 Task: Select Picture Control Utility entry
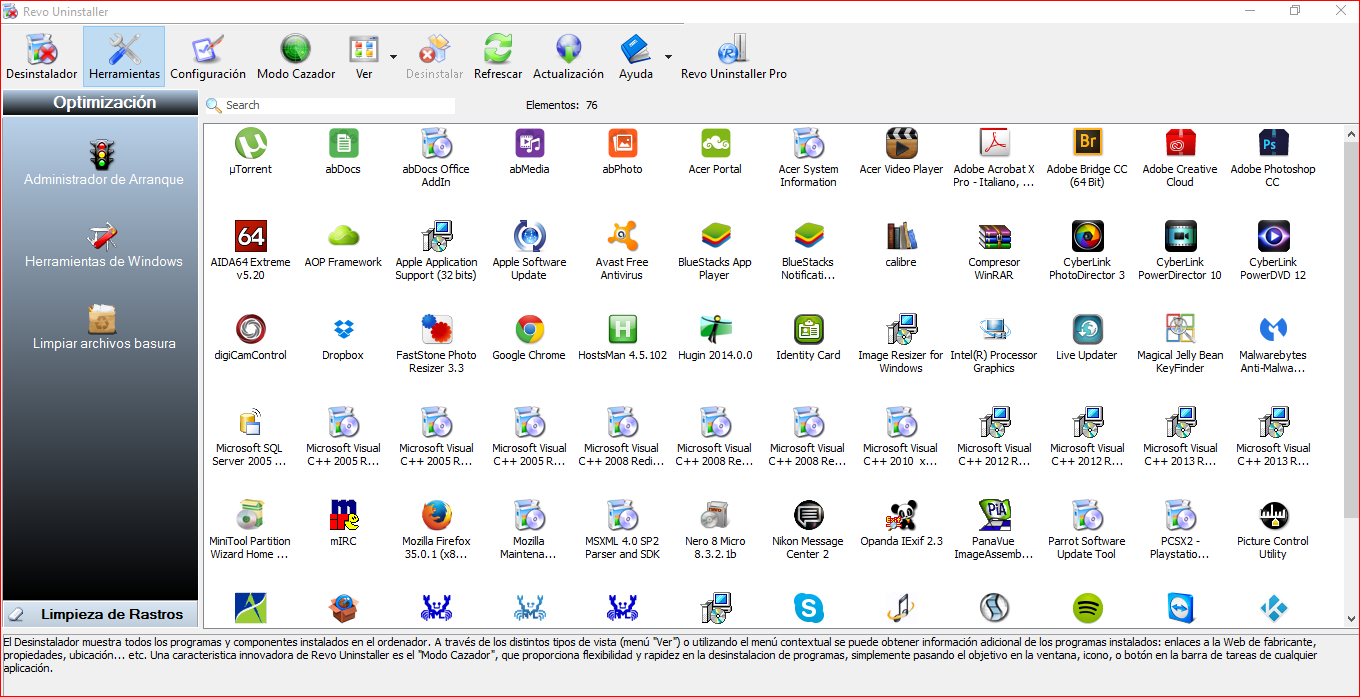pyautogui.click(x=1273, y=530)
